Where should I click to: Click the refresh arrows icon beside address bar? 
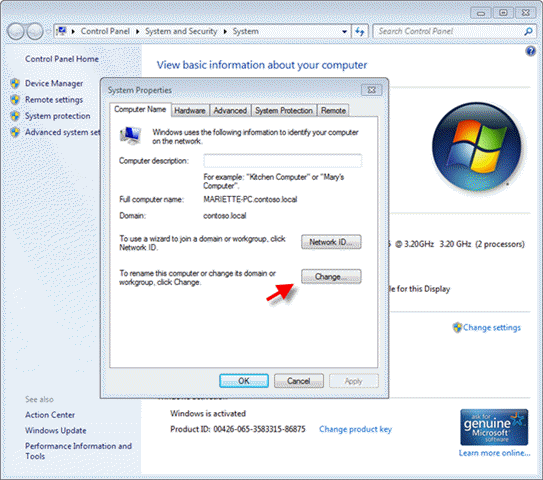(360, 32)
